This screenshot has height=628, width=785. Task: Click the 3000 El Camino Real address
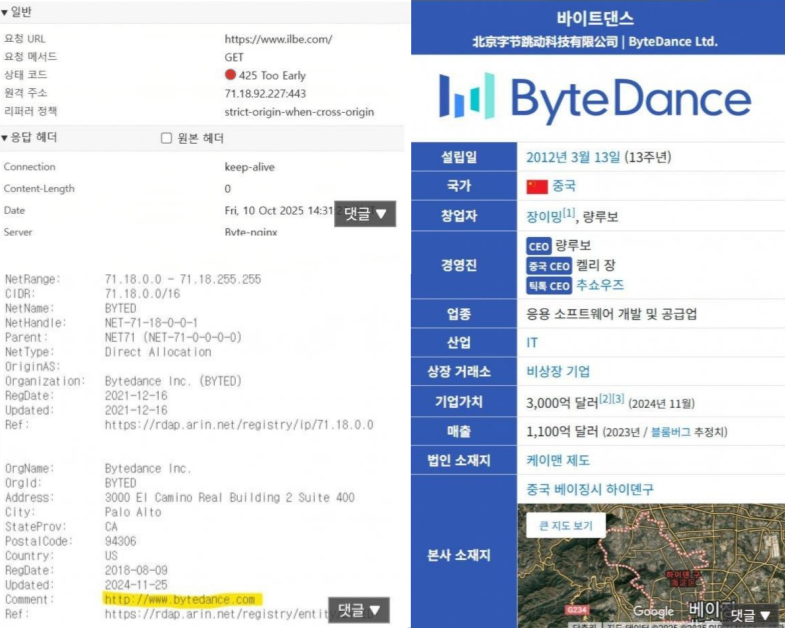[x=229, y=497]
